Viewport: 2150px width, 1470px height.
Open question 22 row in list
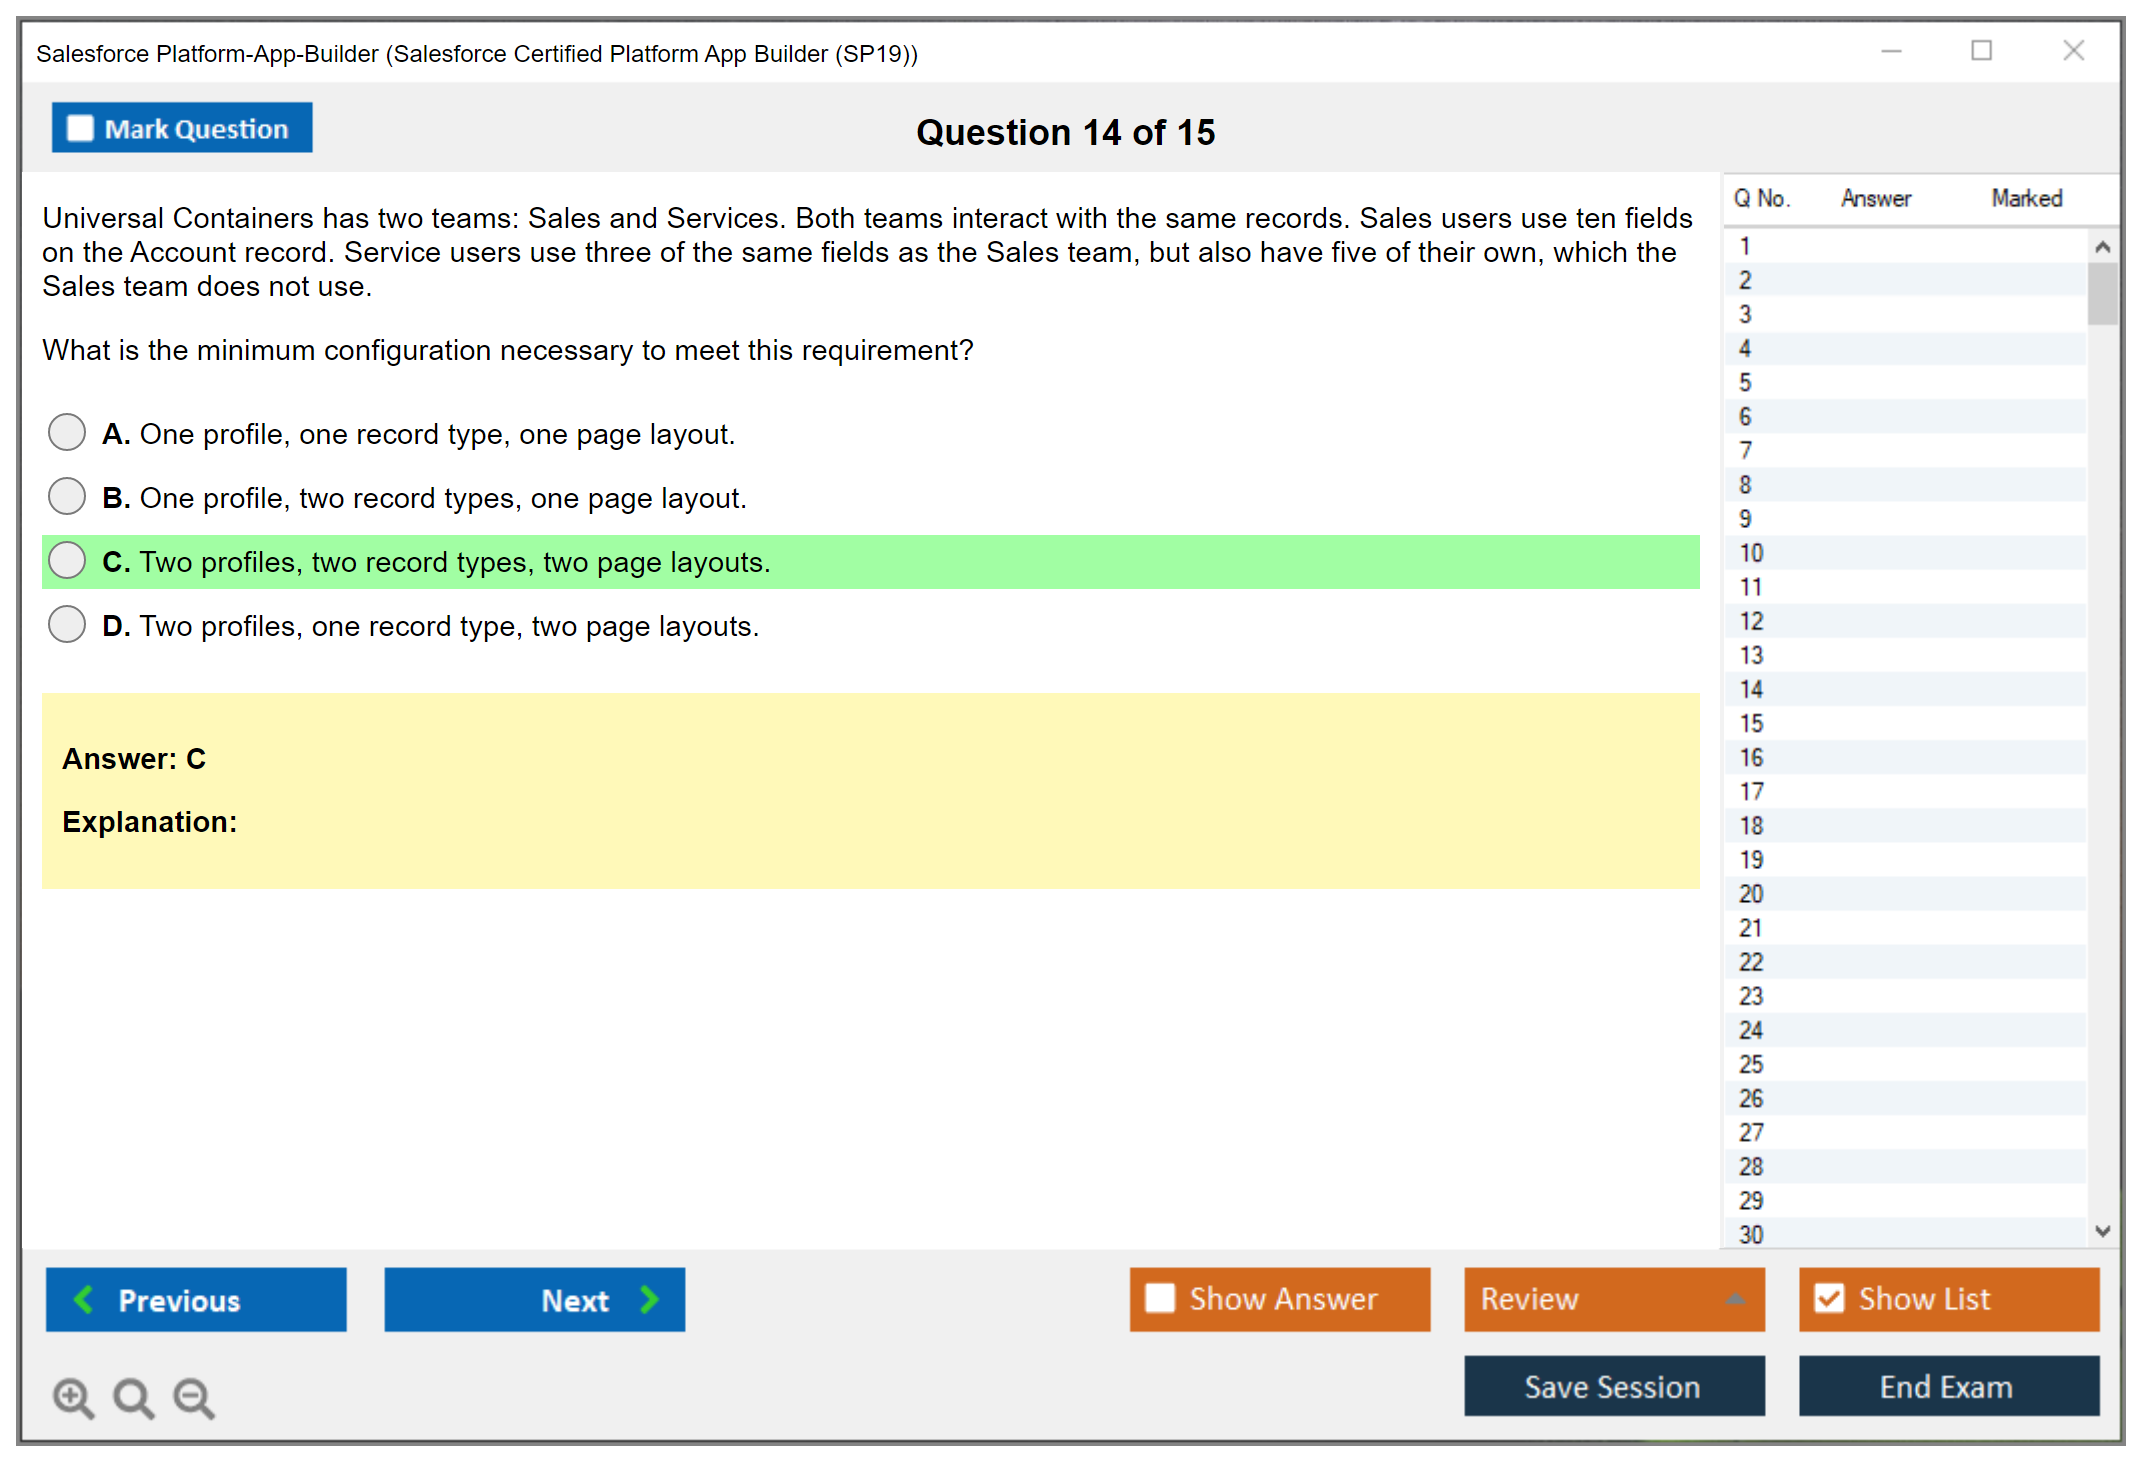pos(1751,962)
